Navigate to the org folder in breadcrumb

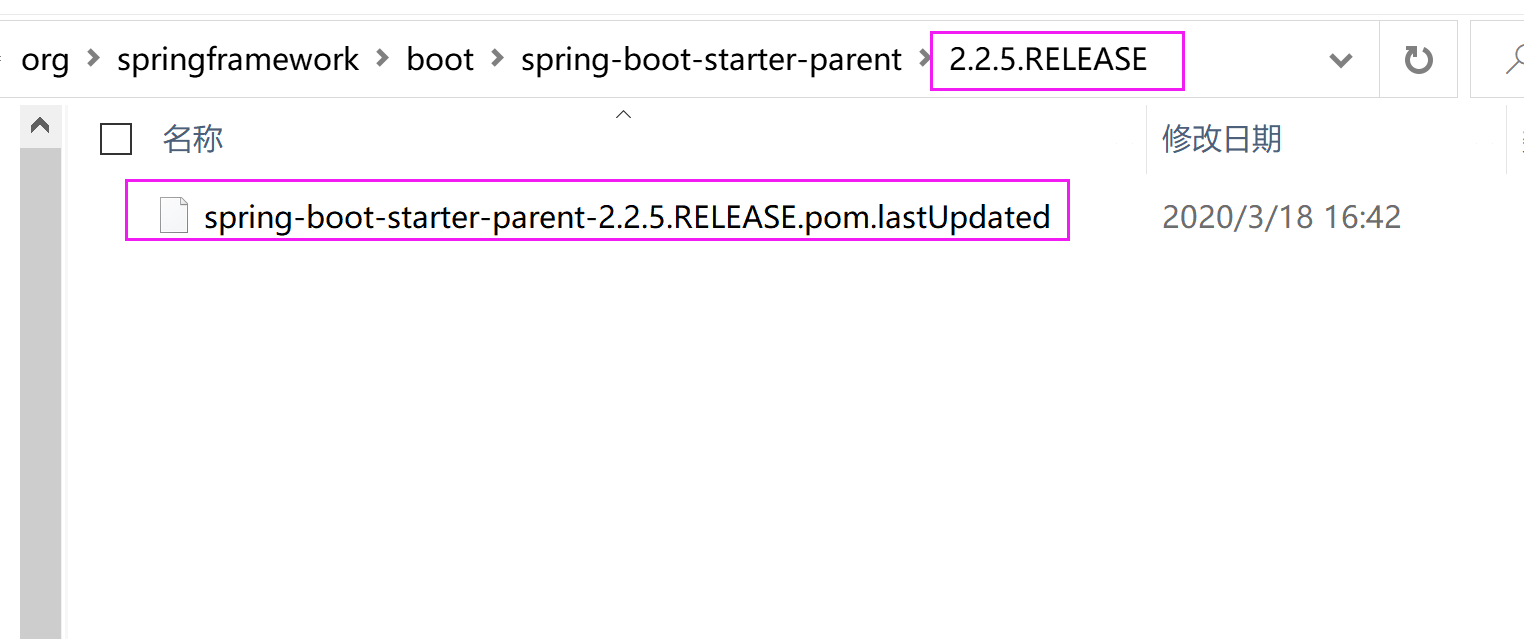pyautogui.click(x=45, y=59)
